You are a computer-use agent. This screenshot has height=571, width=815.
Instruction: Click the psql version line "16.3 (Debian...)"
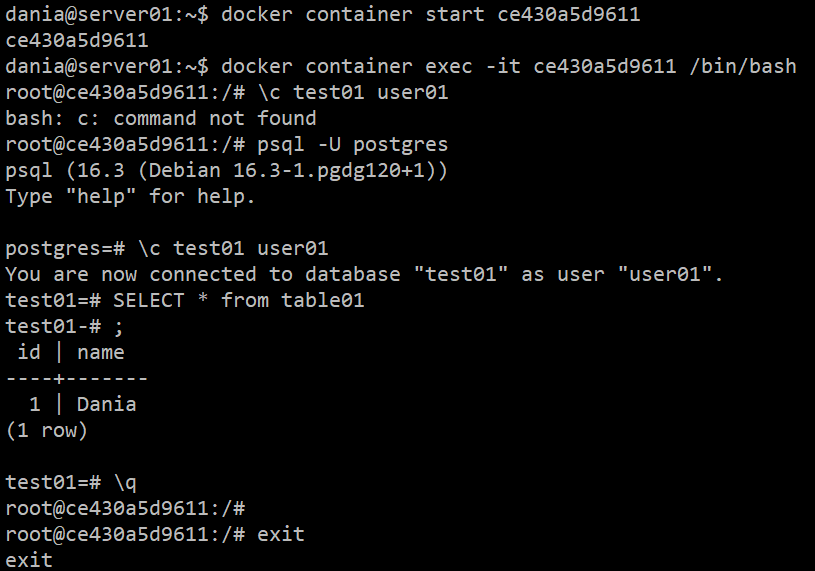(226, 171)
